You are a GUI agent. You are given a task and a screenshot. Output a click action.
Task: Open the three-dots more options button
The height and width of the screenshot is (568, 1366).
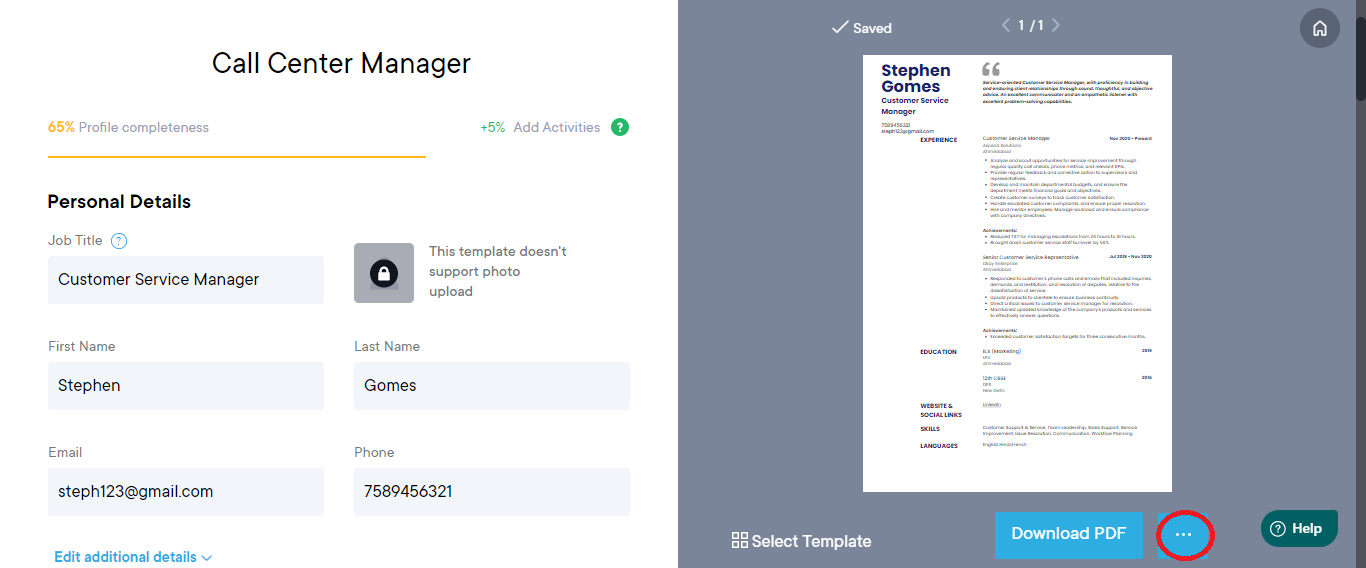(x=1184, y=535)
